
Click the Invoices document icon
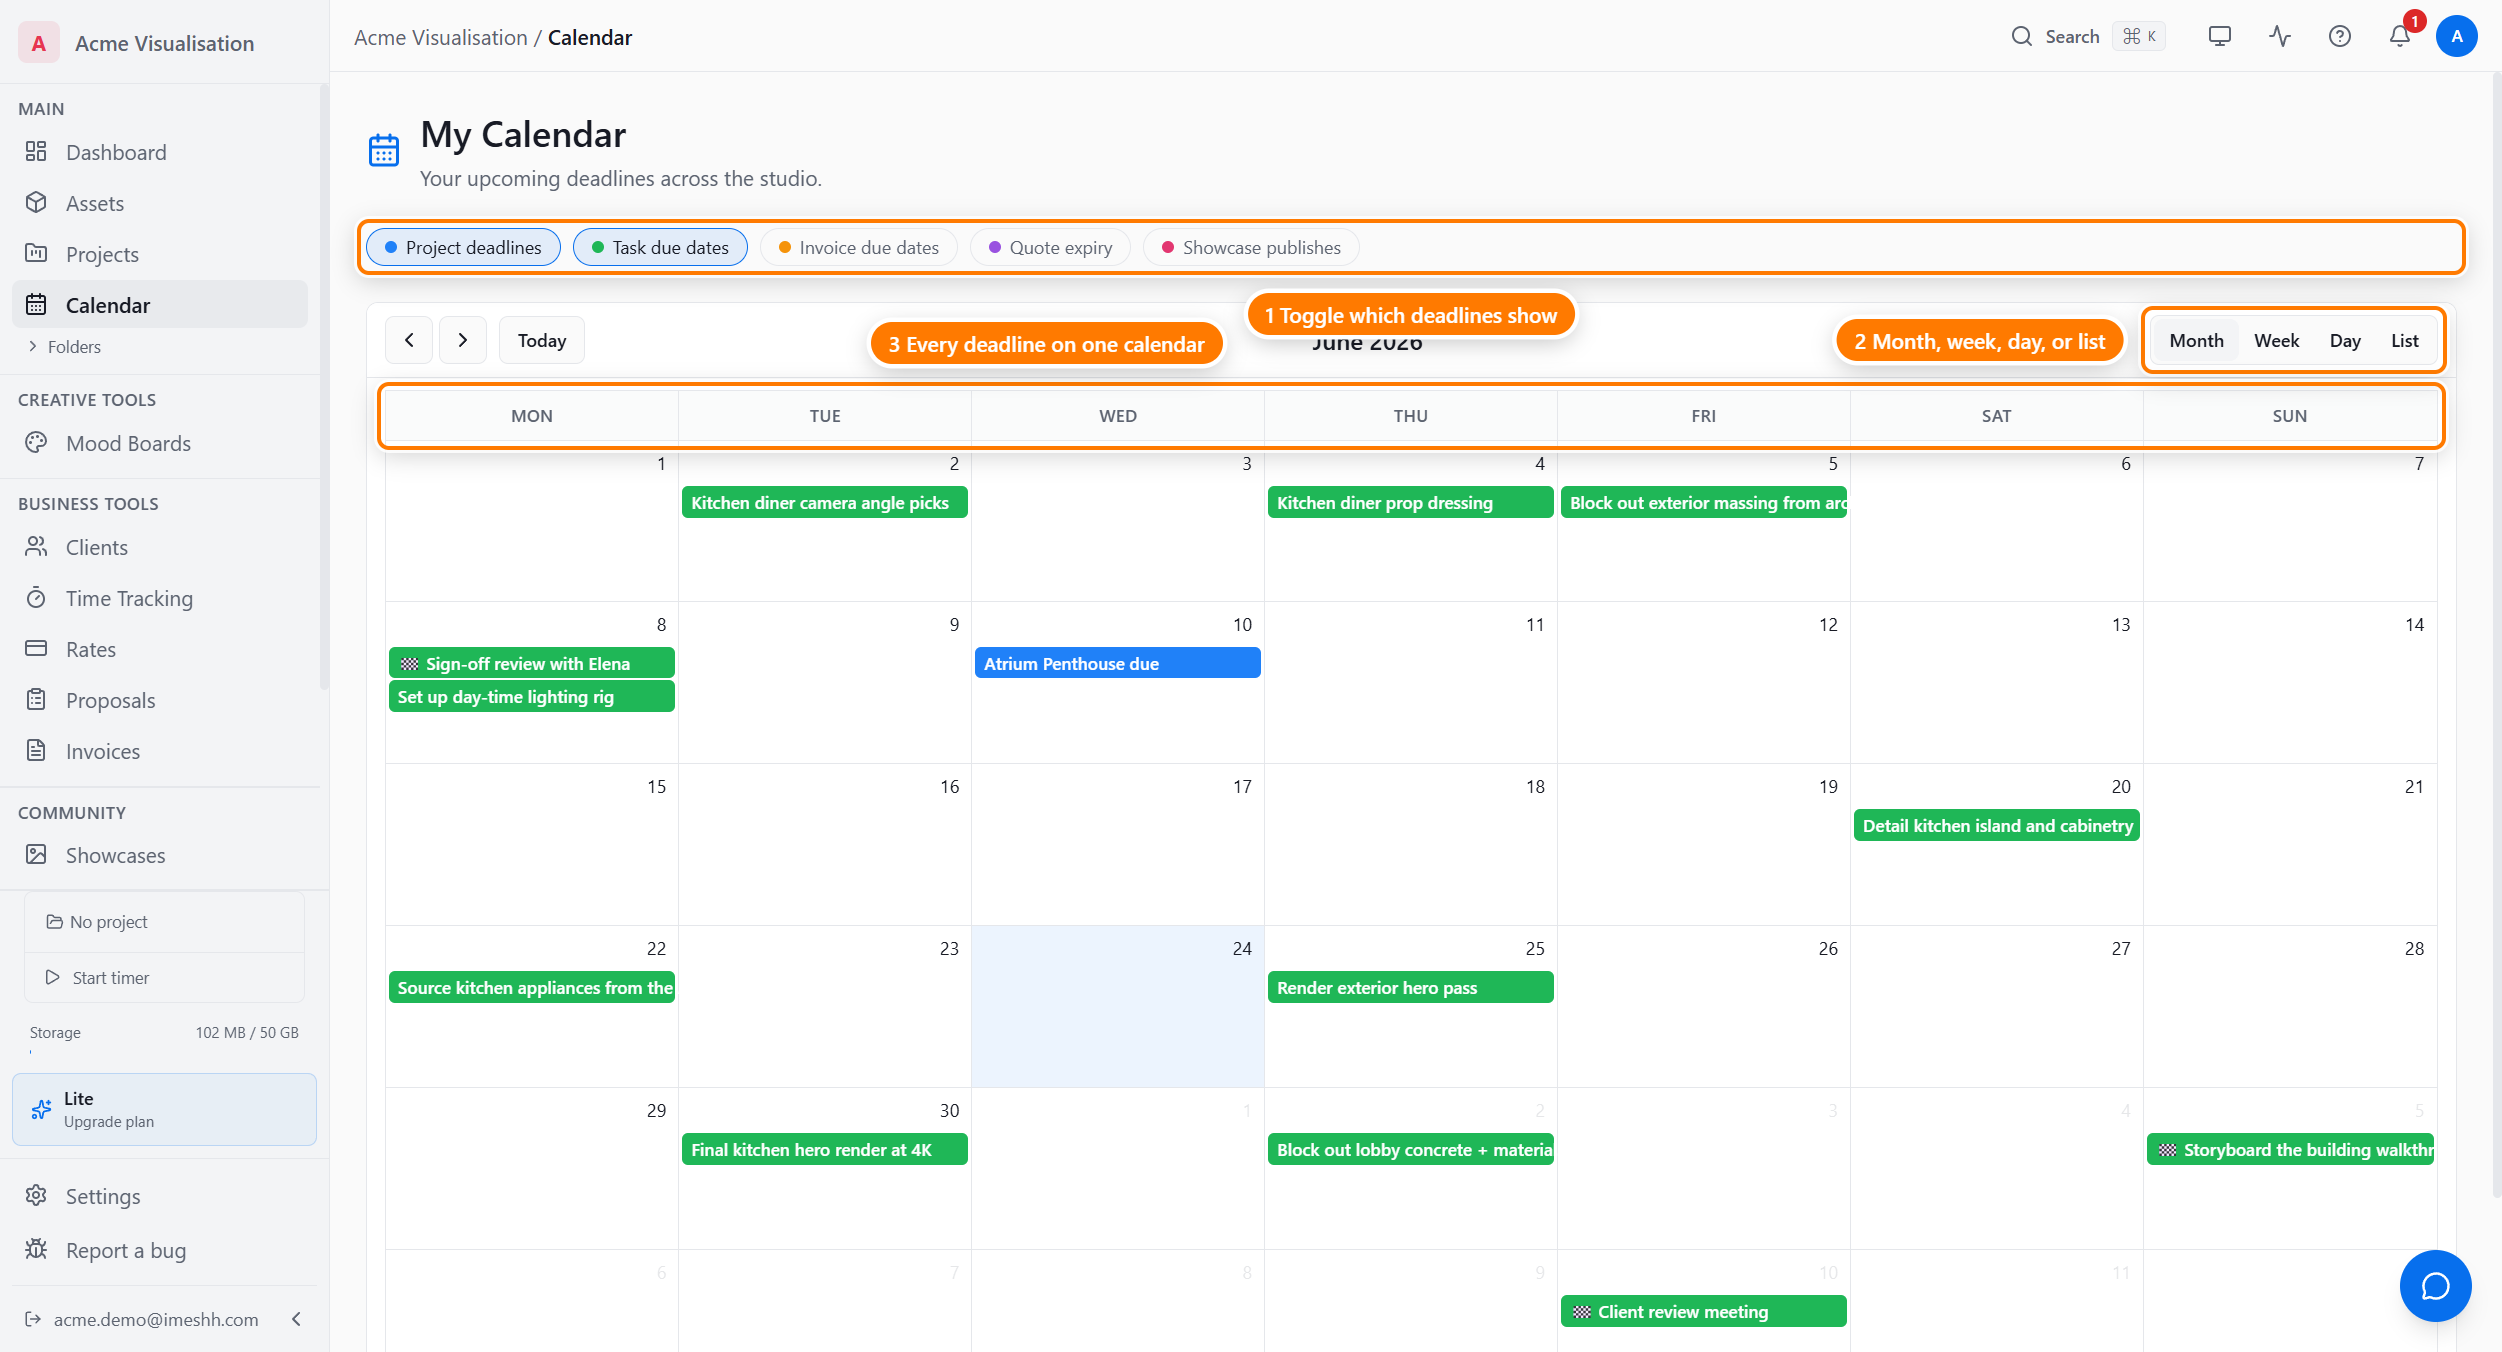(36, 750)
